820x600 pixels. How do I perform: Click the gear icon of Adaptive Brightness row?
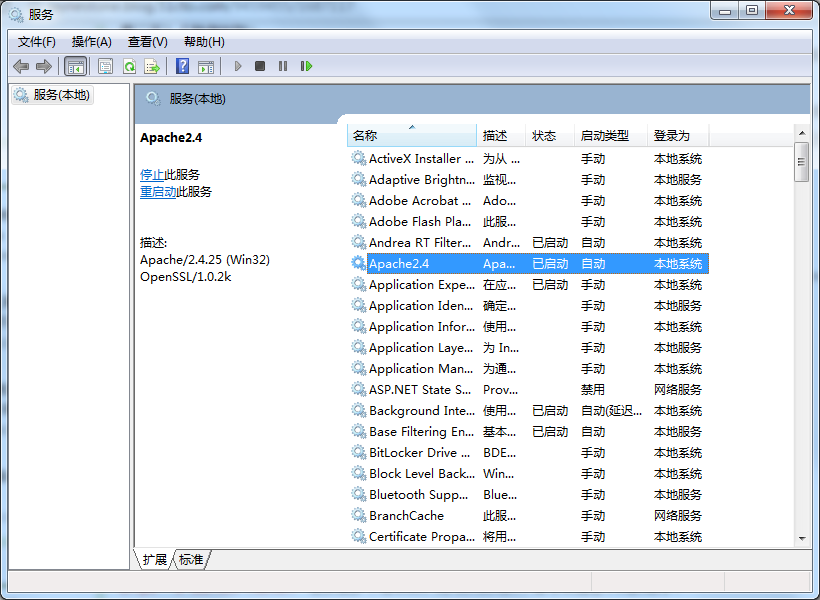pos(358,179)
